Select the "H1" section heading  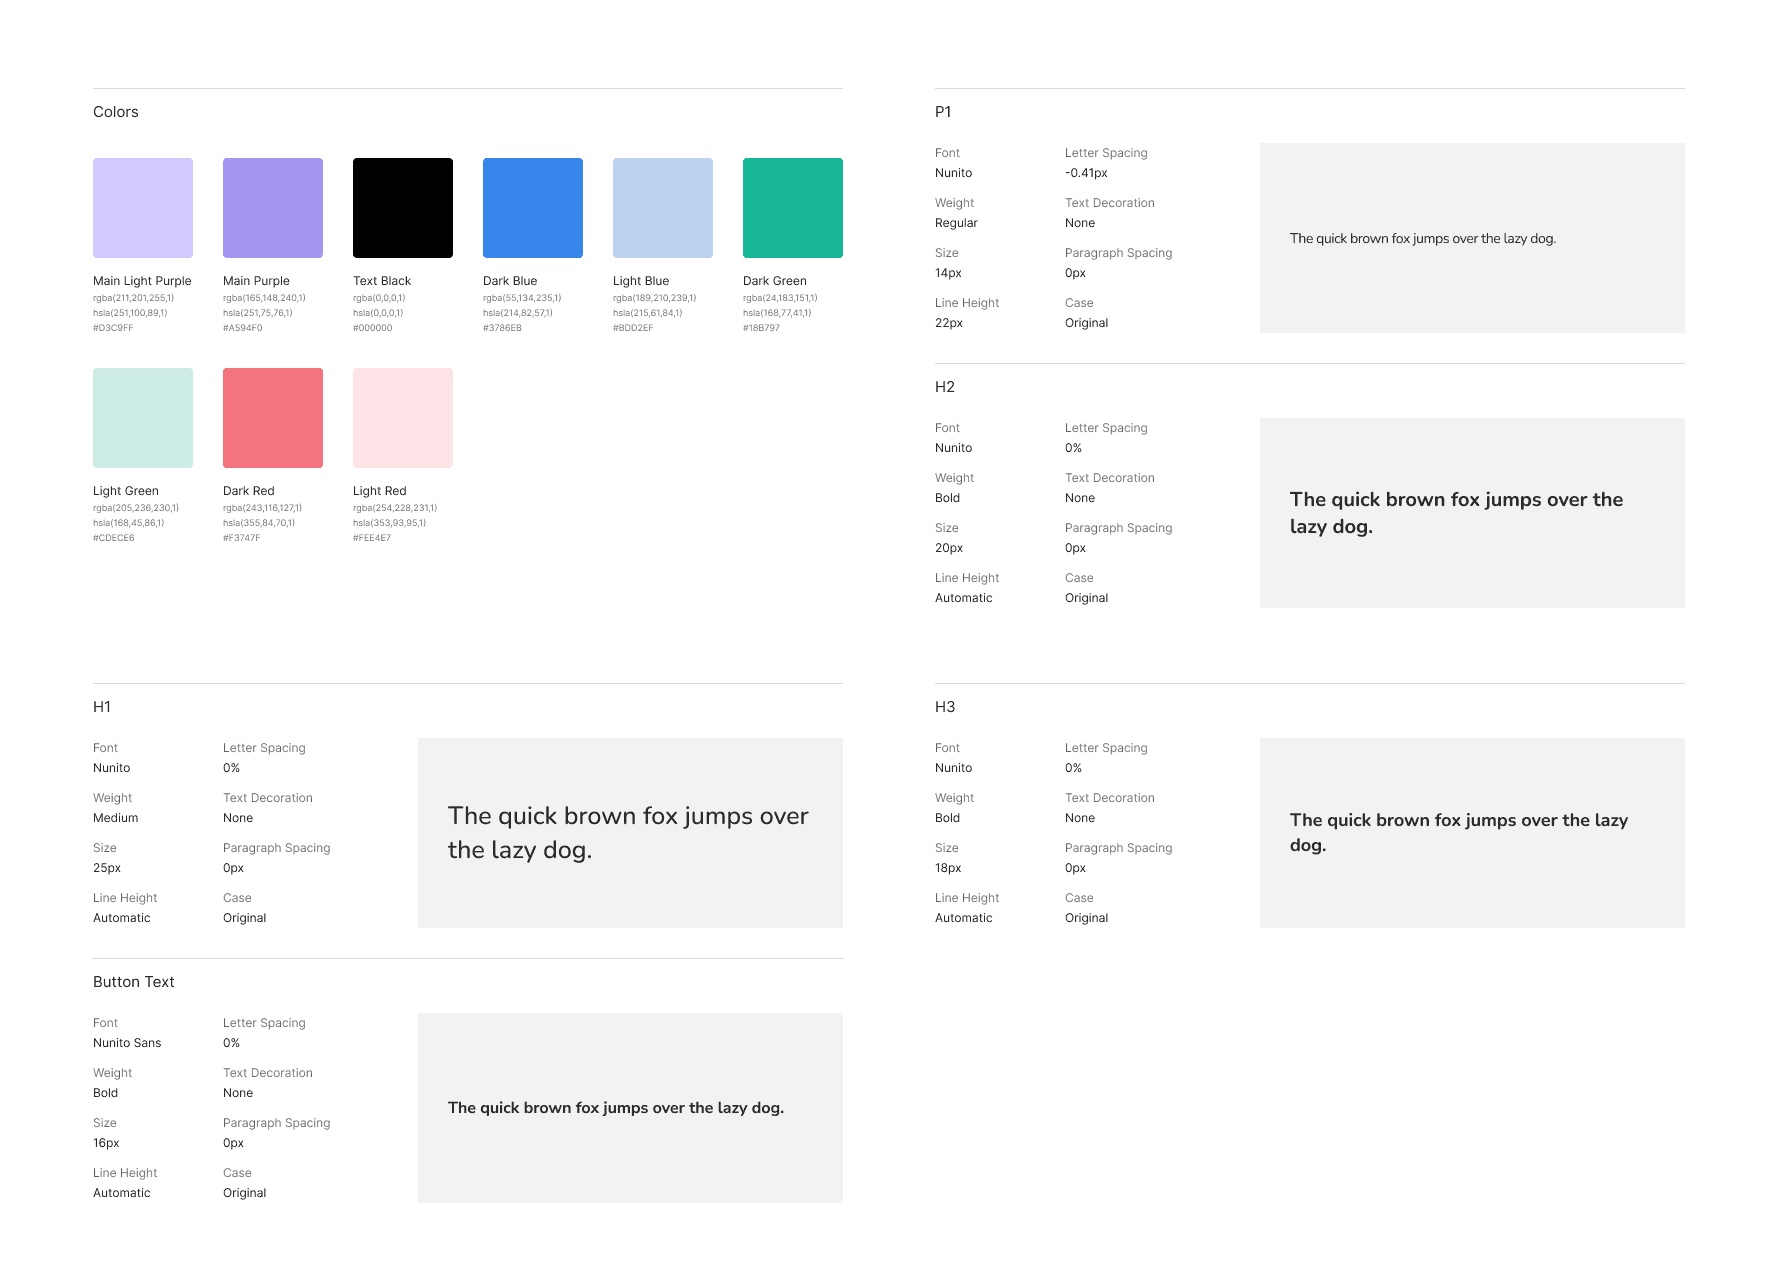[x=102, y=707]
